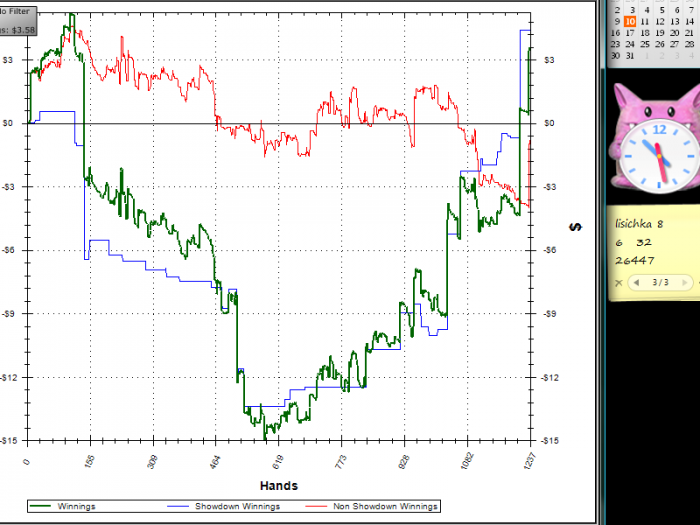Screen dimensions: 700x525
Task: Go to the previous sticky note with the left arrow
Action: point(637,282)
